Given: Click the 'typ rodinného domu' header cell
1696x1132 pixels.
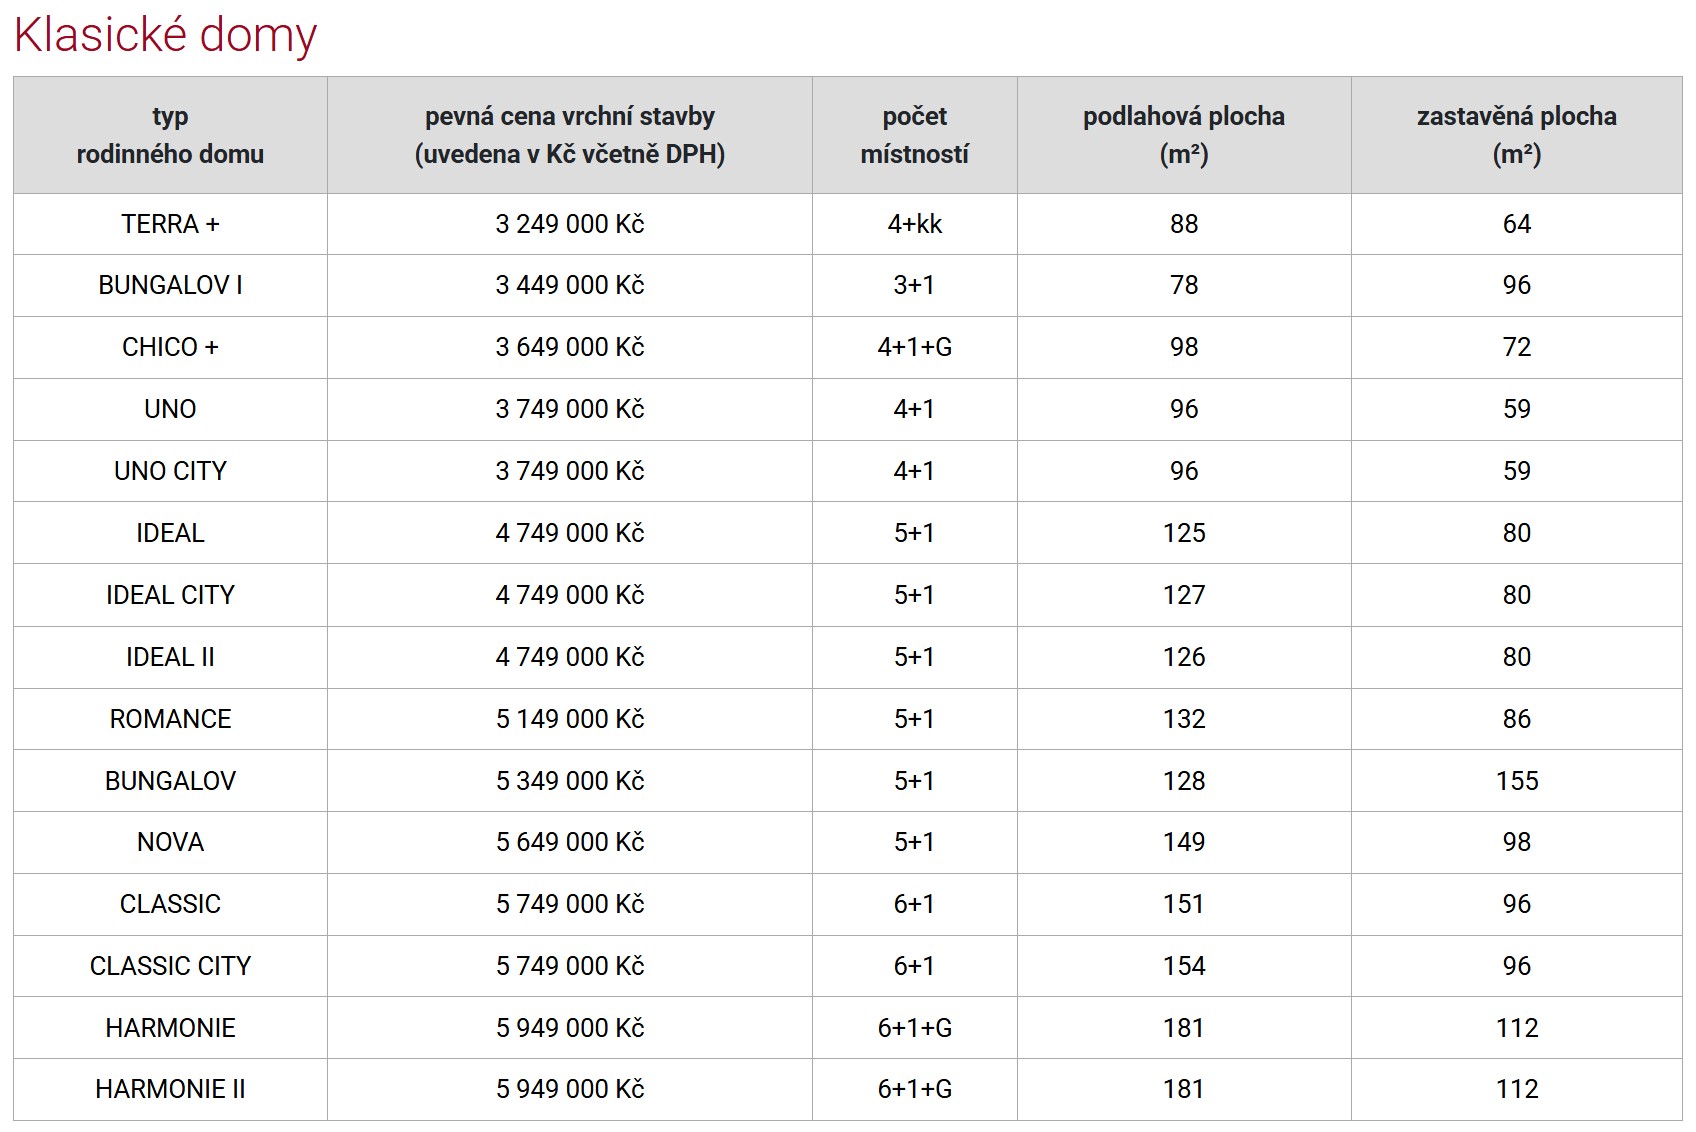Looking at the screenshot, I should tap(170, 135).
